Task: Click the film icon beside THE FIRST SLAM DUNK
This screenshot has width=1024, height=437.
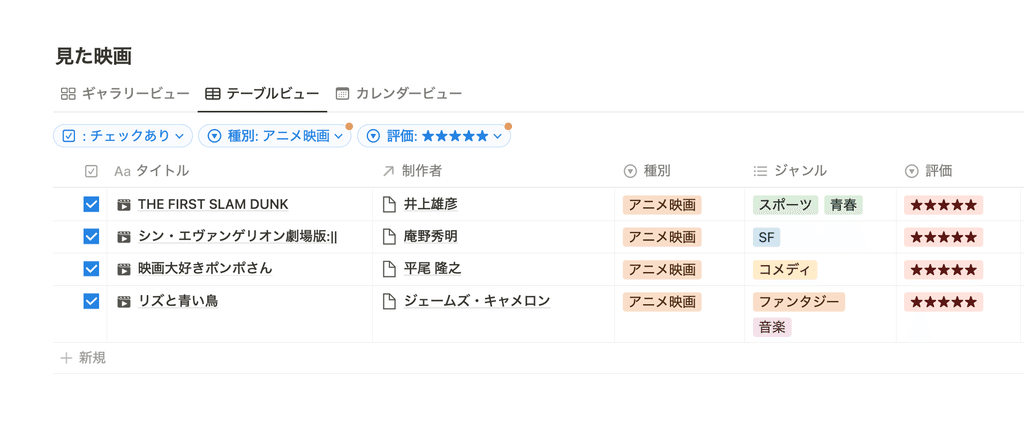Action: [123, 204]
